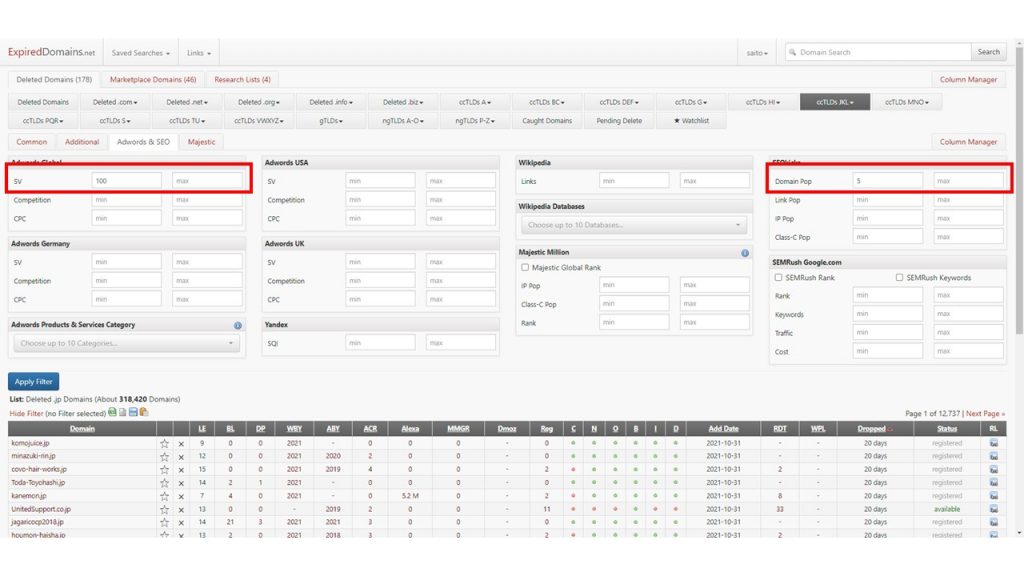The height and width of the screenshot is (576, 1024).
Task: Click the Hide Filter link
Action: click(26, 413)
